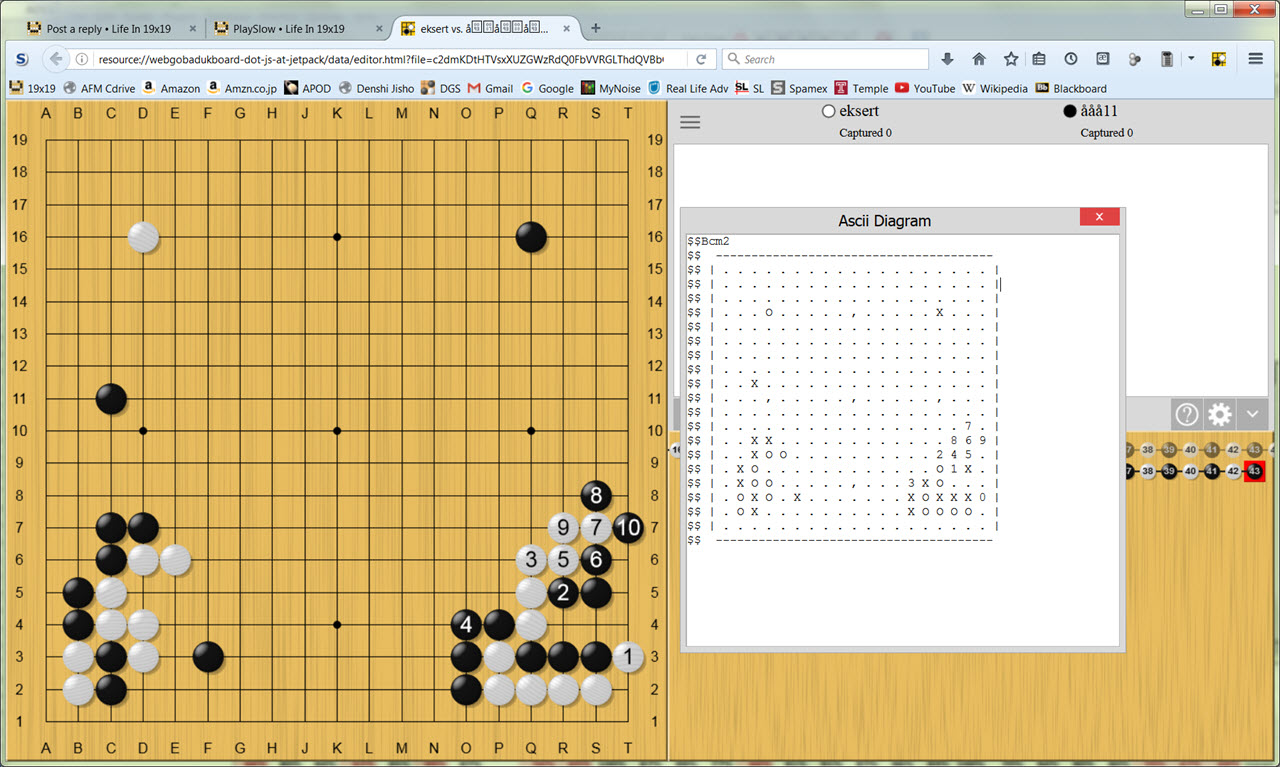
Task: Open the Denshi Jisho bookmark
Action: click(x=376, y=88)
